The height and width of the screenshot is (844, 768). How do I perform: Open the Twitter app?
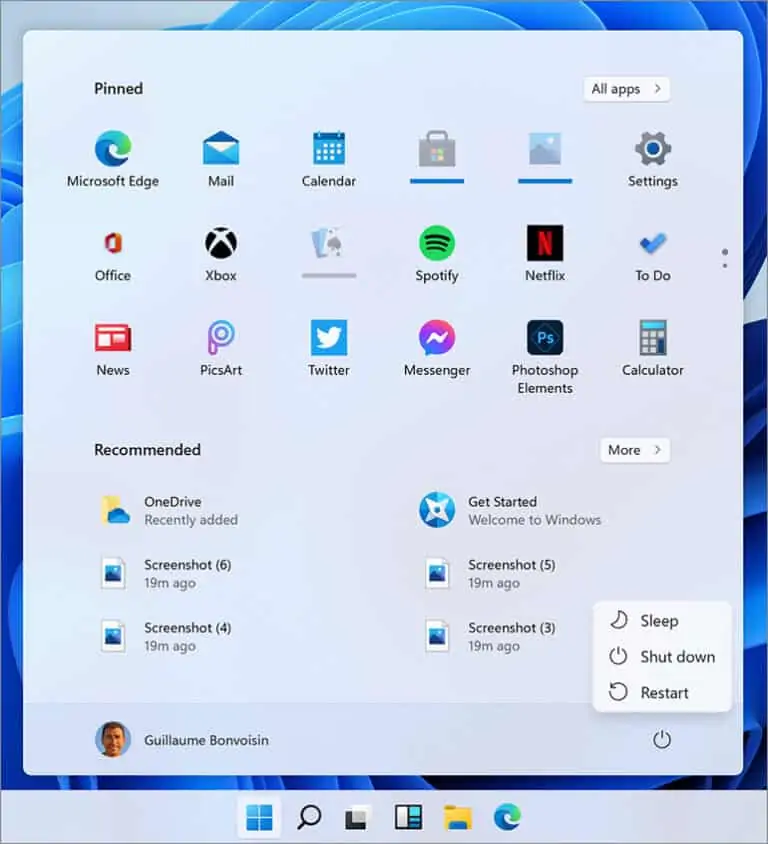point(329,348)
